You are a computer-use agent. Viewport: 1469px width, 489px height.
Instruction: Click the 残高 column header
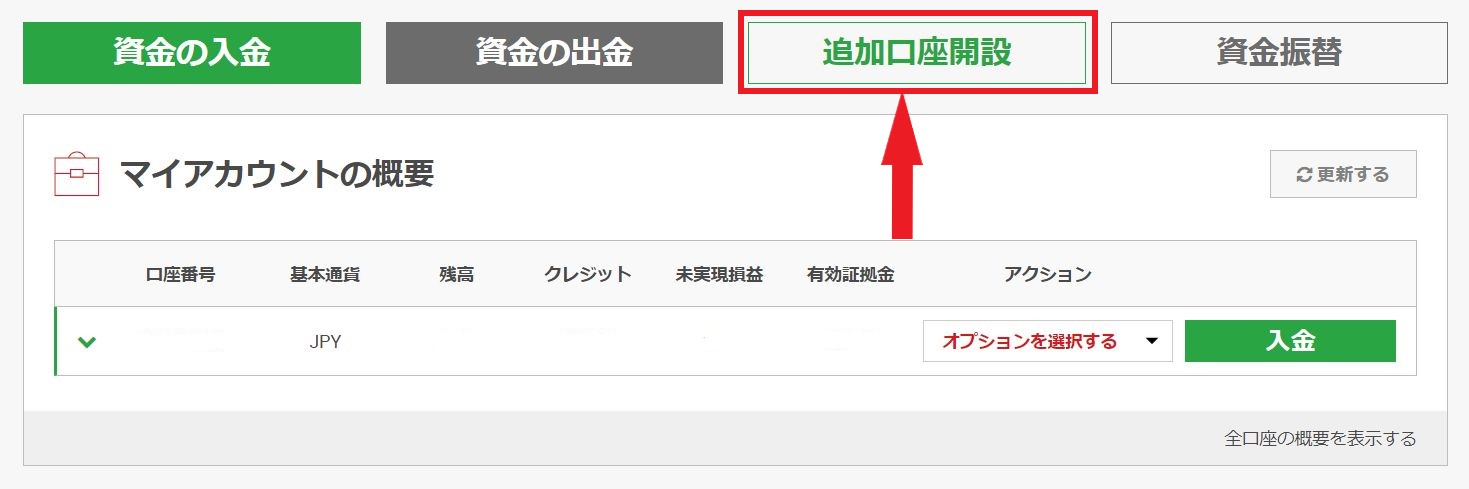click(455, 274)
